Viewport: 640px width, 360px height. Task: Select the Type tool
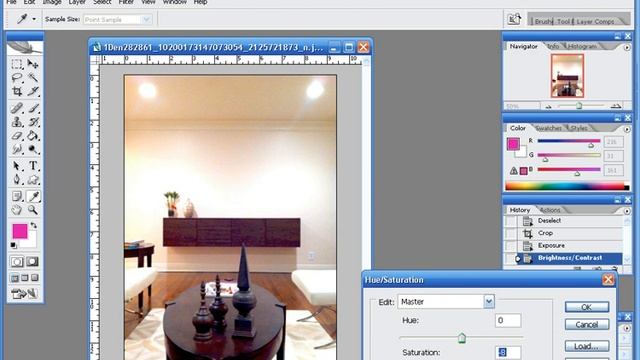[33, 166]
